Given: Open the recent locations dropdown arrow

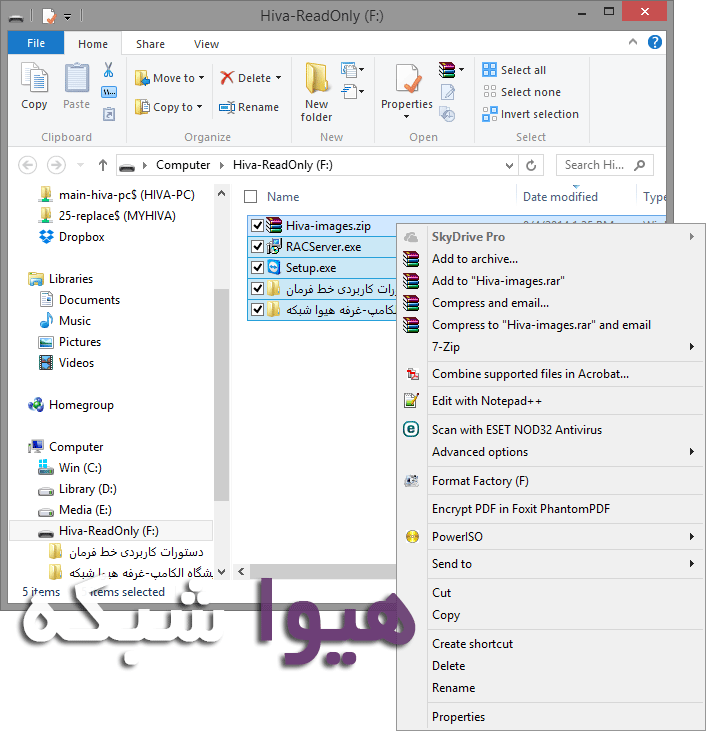Looking at the screenshot, I should (80, 165).
